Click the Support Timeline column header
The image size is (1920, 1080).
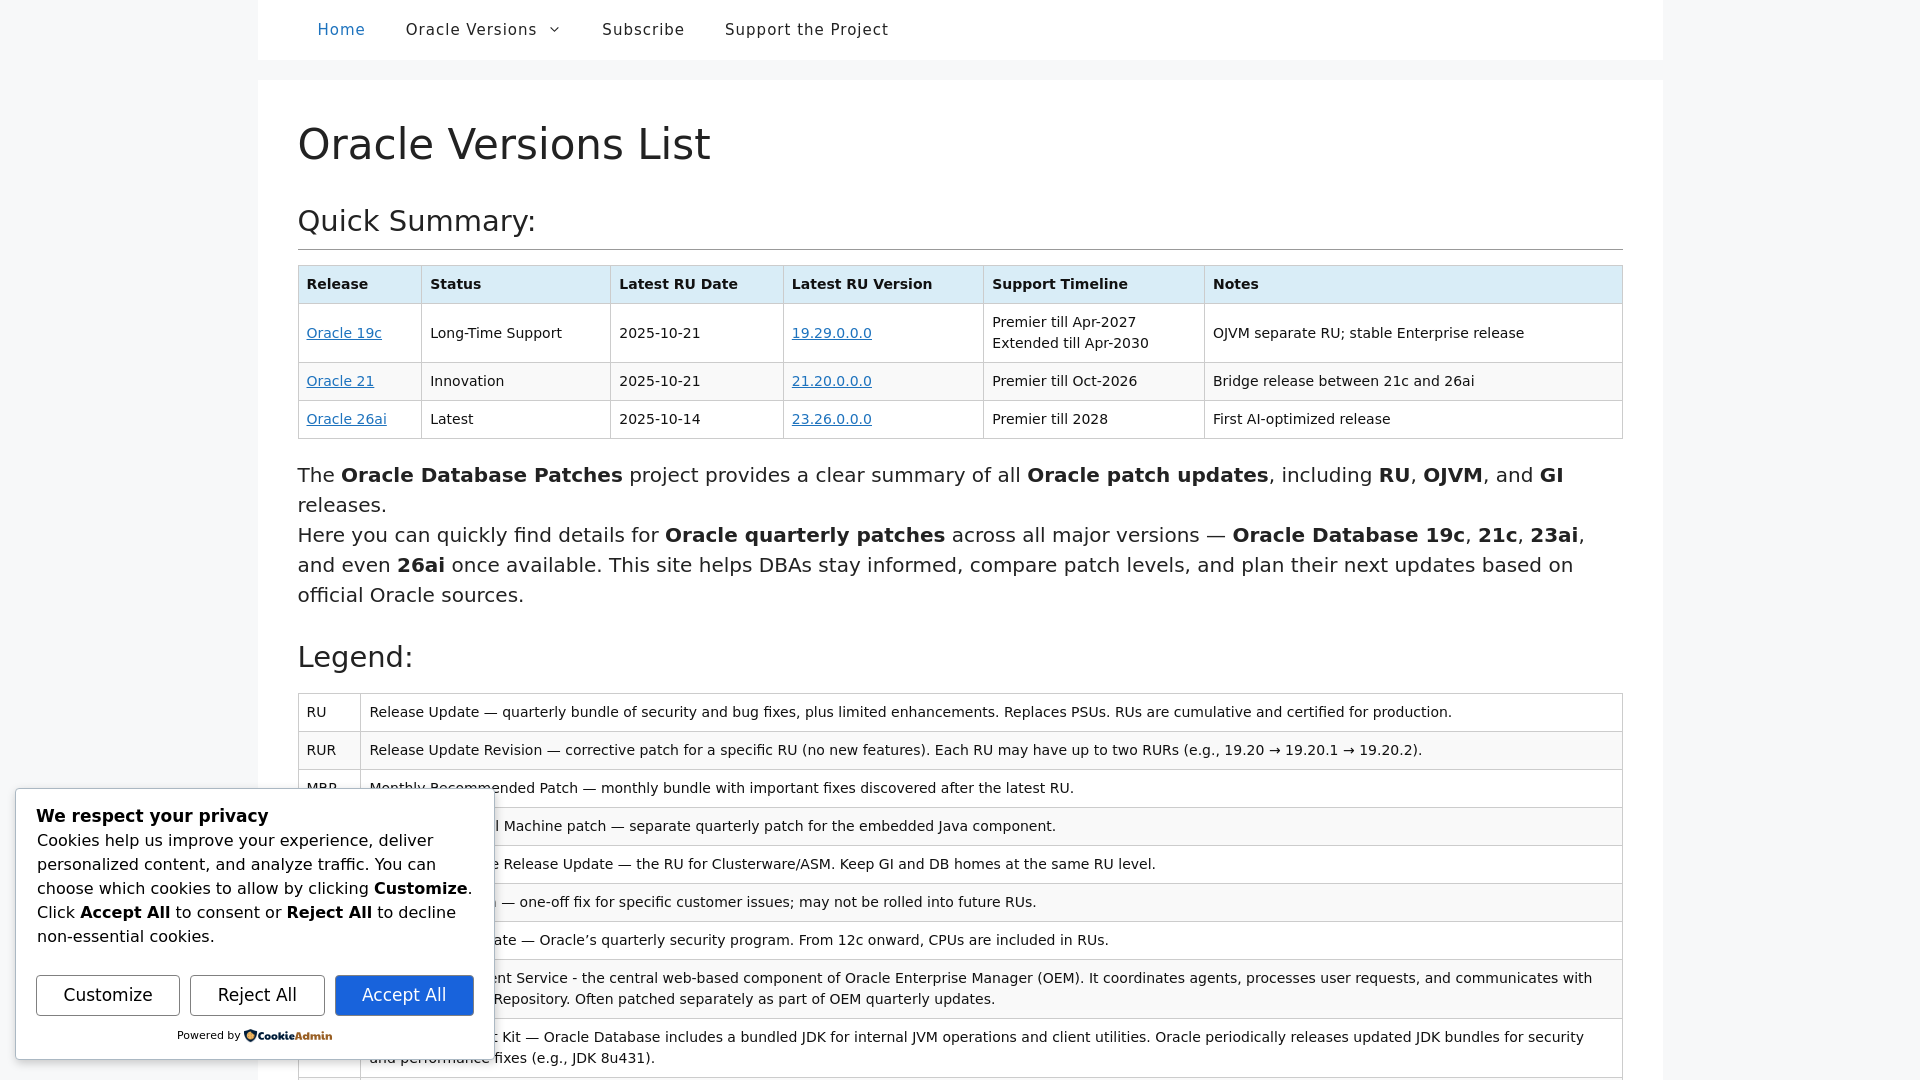pos(1094,284)
